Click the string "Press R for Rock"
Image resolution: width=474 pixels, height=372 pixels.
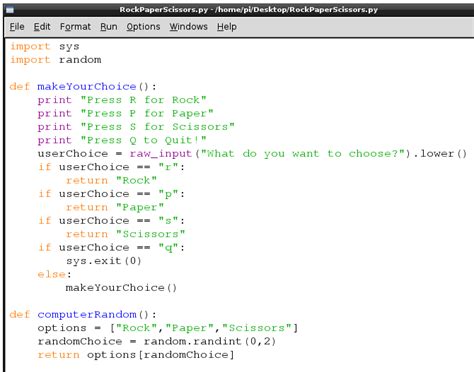[143, 100]
